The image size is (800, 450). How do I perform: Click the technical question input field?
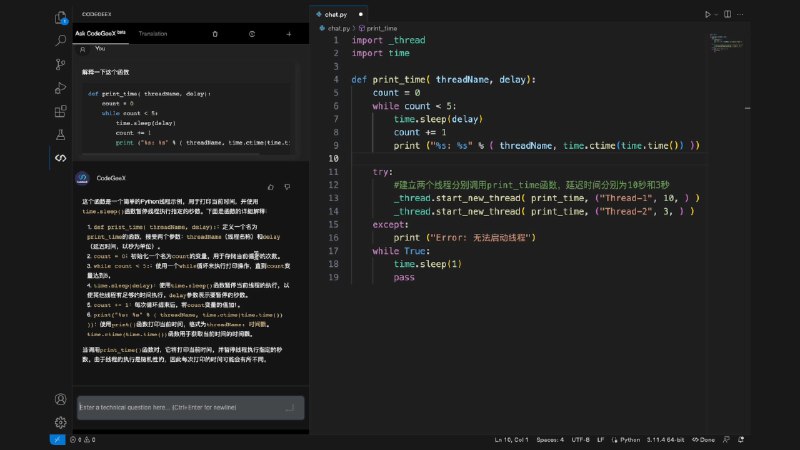[x=180, y=407]
